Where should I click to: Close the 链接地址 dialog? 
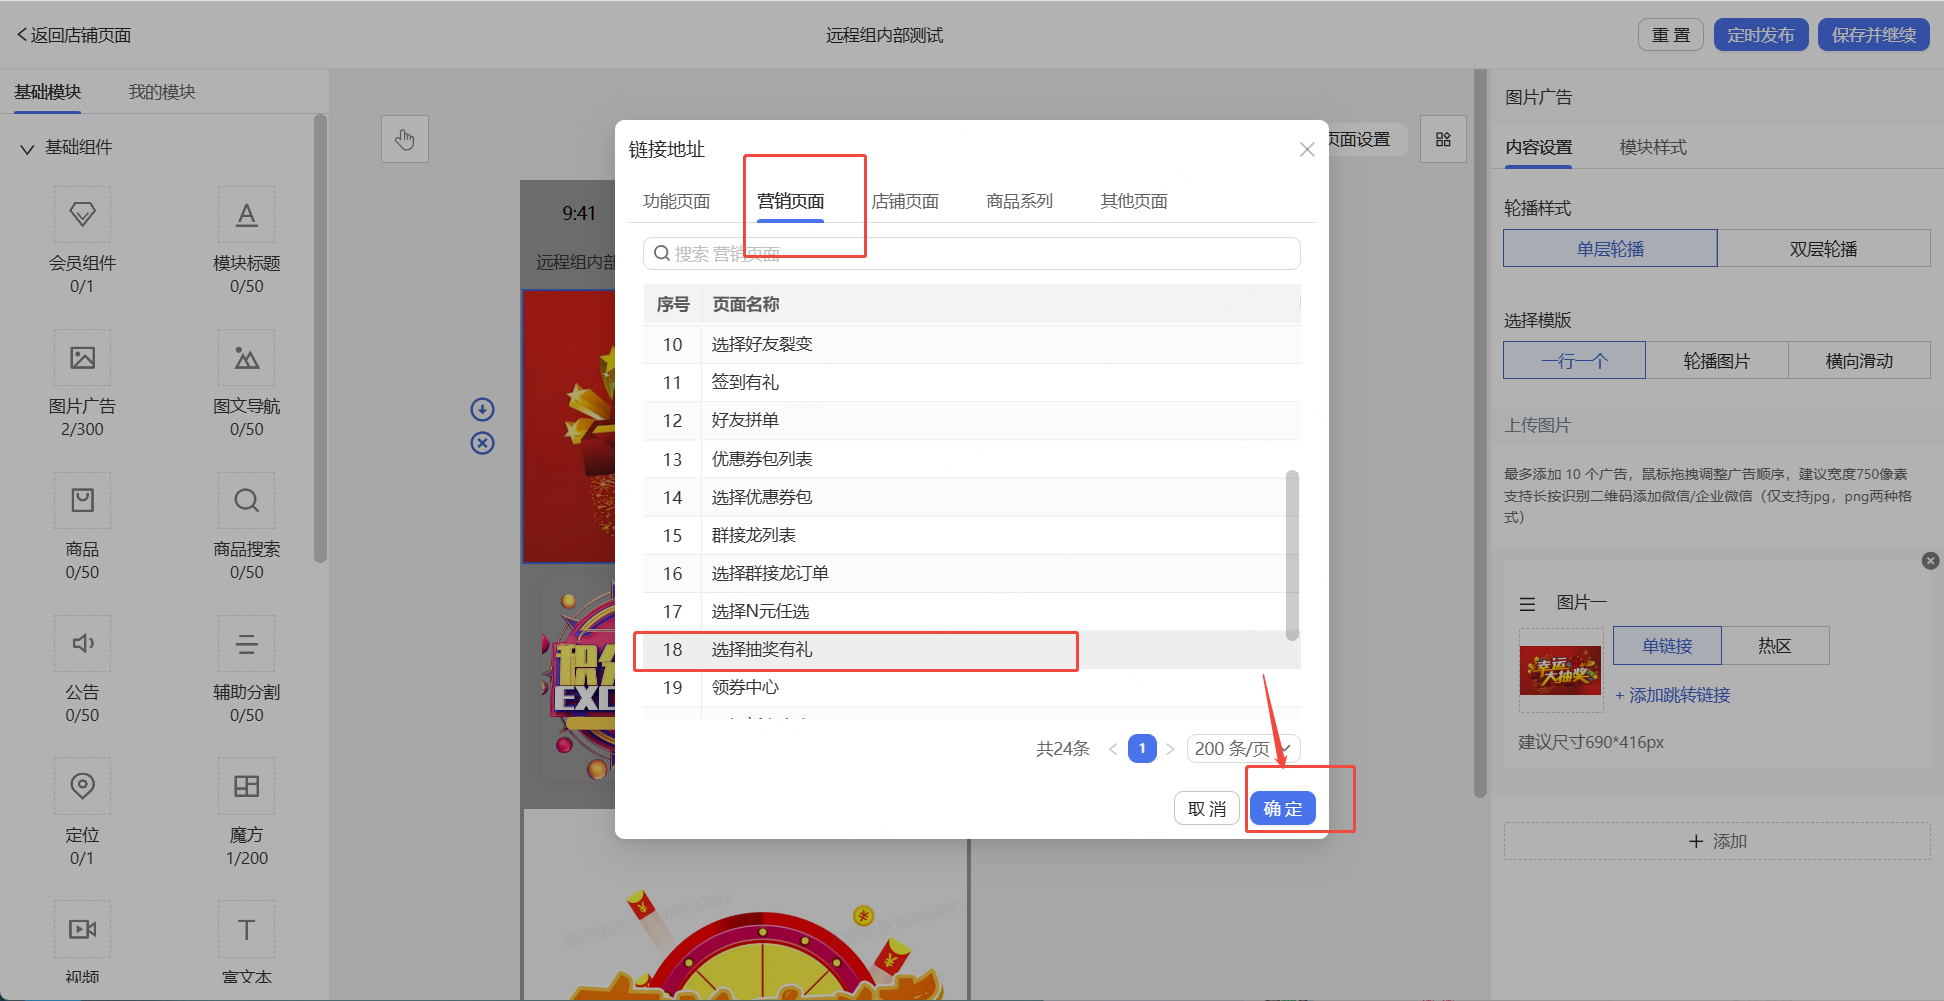[x=1307, y=149]
